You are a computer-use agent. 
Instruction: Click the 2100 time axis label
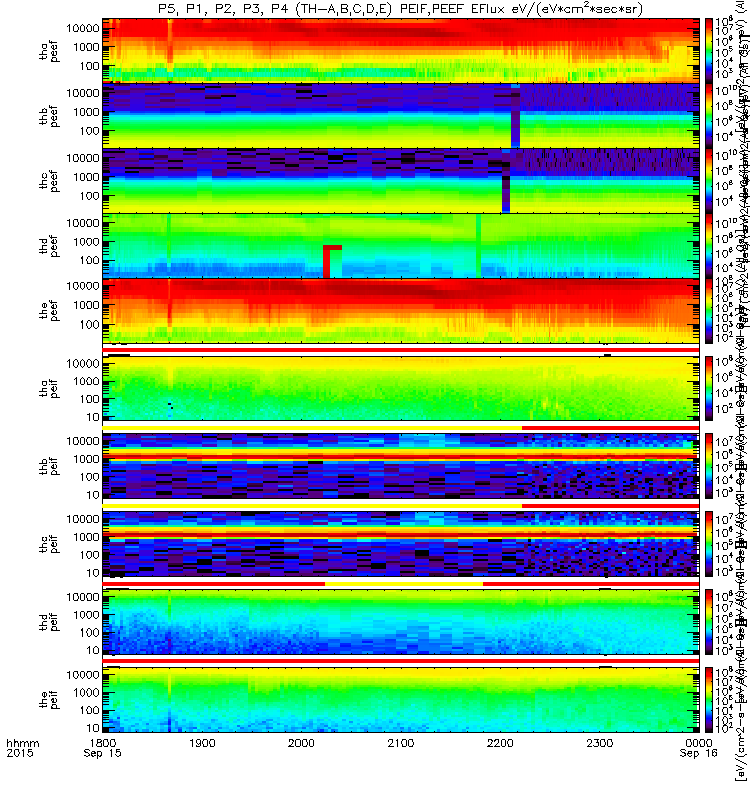tap(401, 743)
